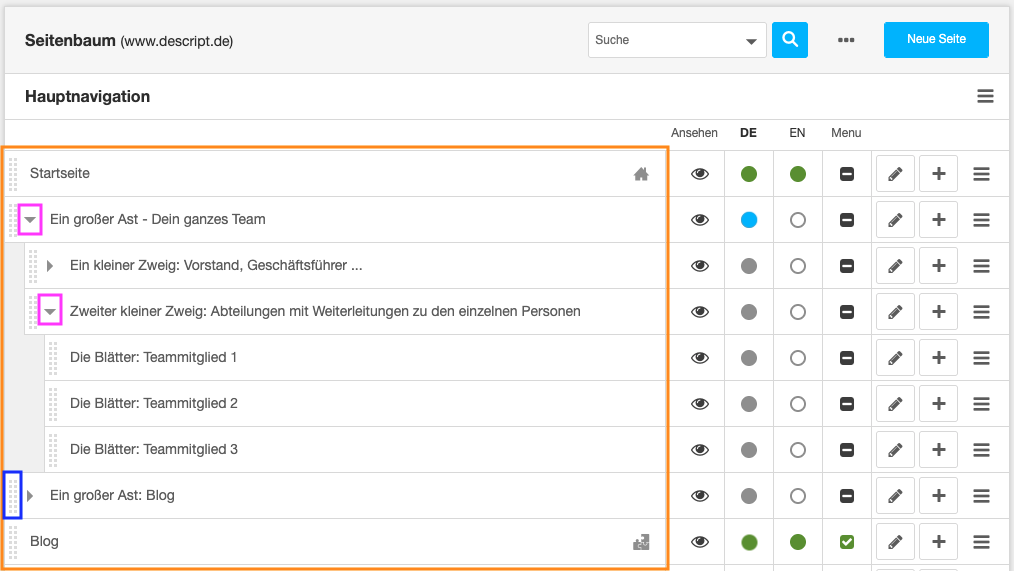Collapse 'Zweiter kleiner Zweig' branch
This screenshot has height=571, width=1014.
click(x=50, y=312)
